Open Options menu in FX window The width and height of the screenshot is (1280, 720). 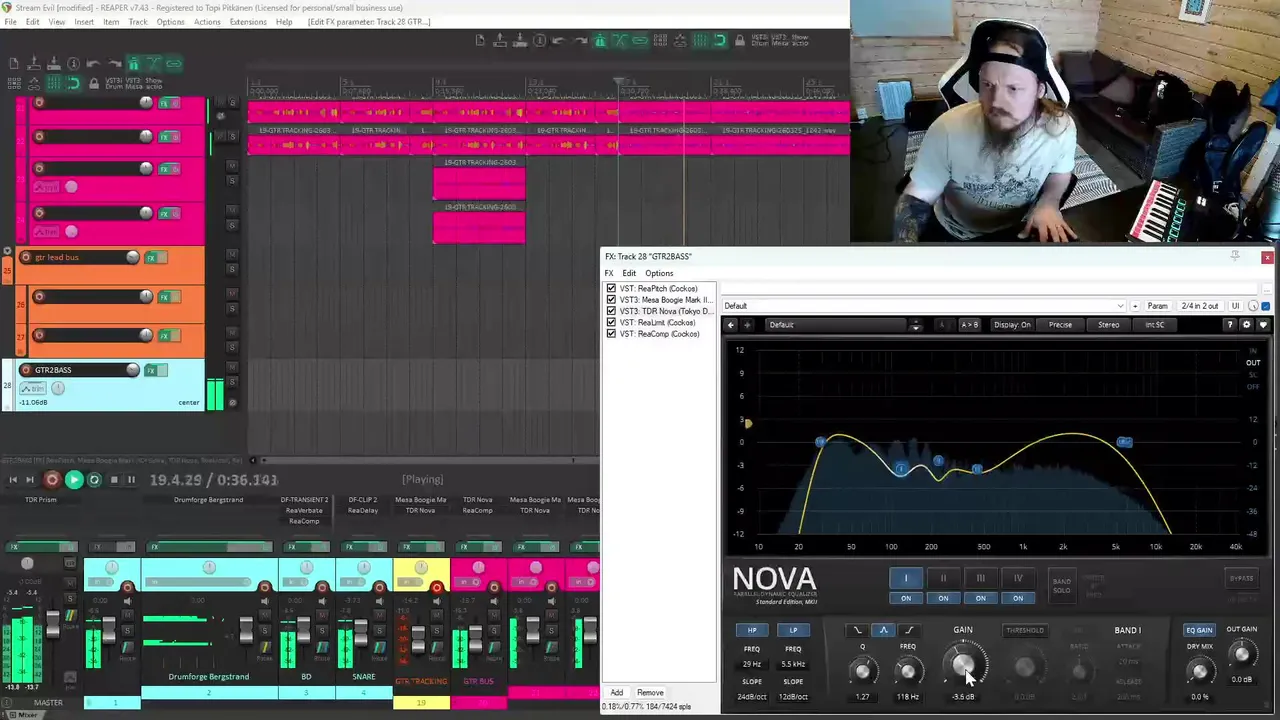click(659, 273)
